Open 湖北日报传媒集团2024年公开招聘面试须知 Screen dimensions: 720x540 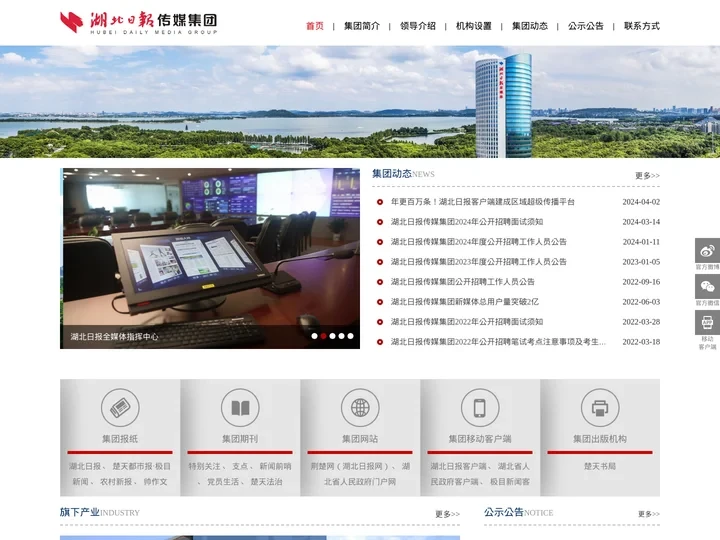pos(467,222)
